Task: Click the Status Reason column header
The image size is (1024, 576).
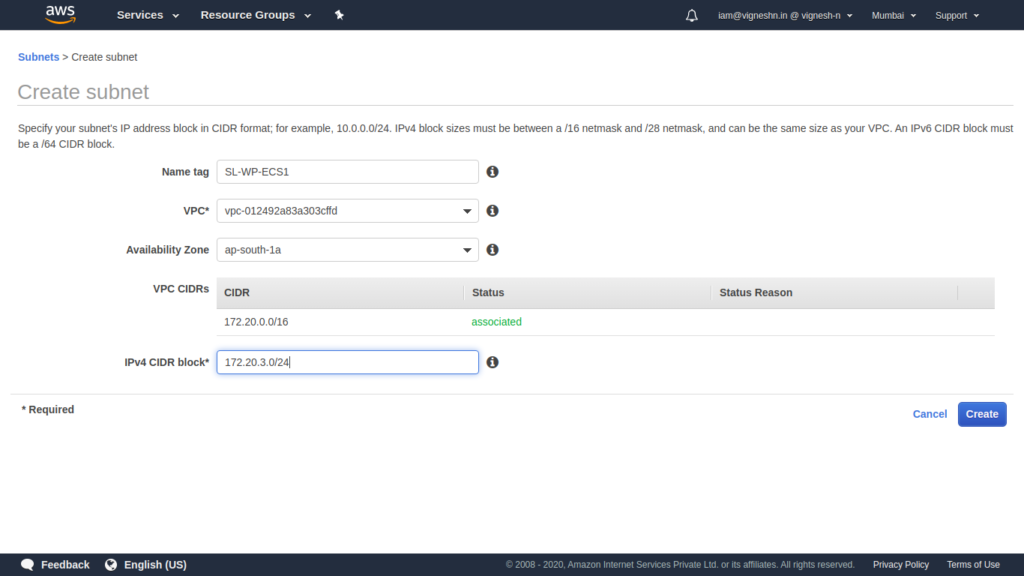Action: pyautogui.click(x=756, y=293)
